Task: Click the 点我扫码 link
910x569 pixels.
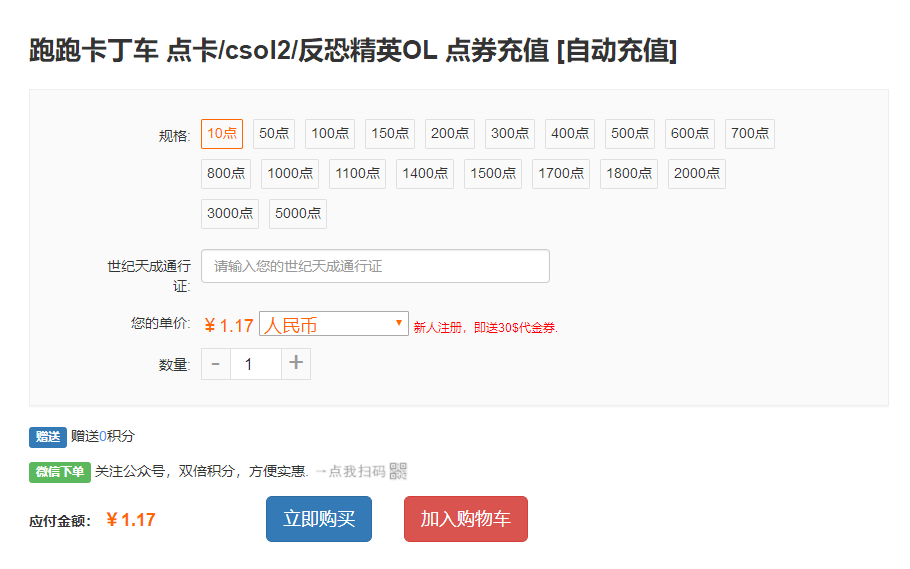Action: click(x=356, y=471)
